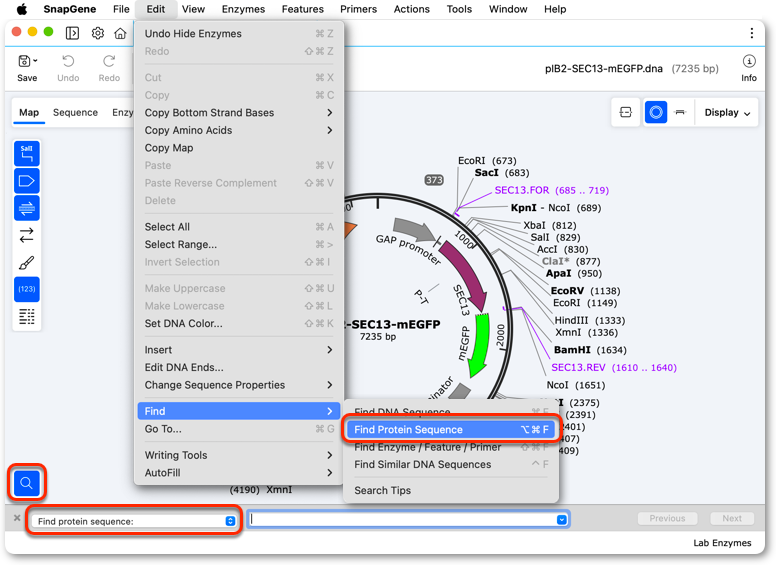Click the dotted-lines list icon in side toolbar
The width and height of the screenshot is (776, 565).
27,316
